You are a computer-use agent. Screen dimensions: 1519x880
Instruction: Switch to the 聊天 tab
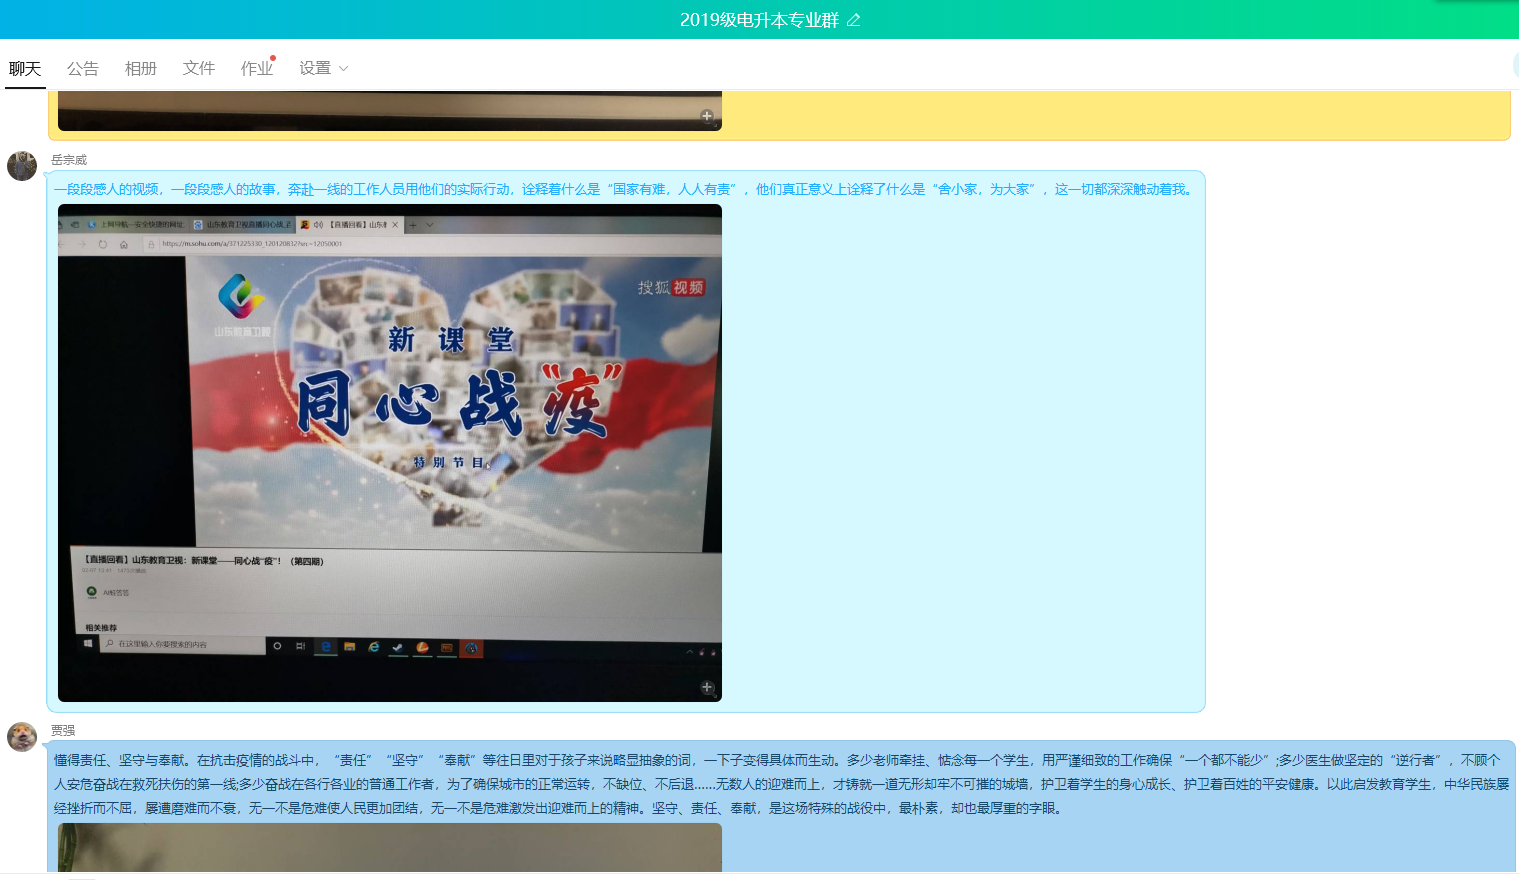point(25,68)
